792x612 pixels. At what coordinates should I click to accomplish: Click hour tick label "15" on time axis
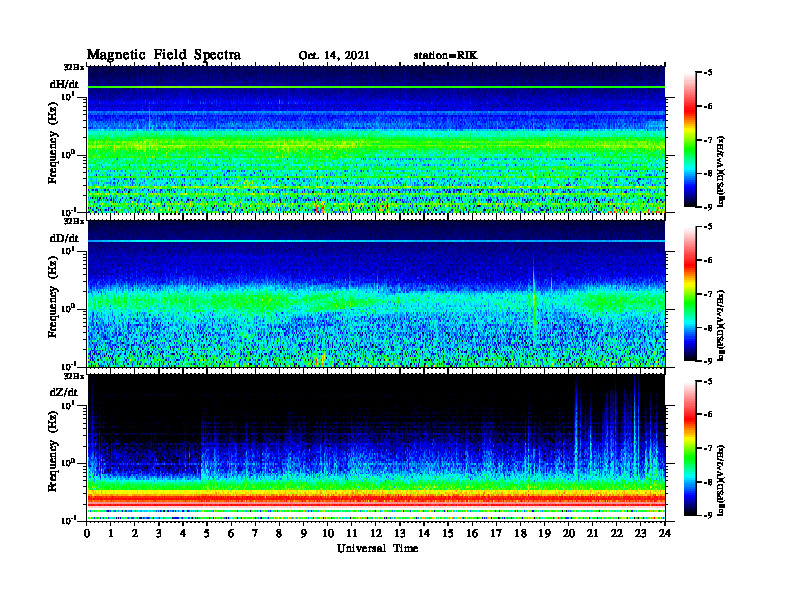448,533
